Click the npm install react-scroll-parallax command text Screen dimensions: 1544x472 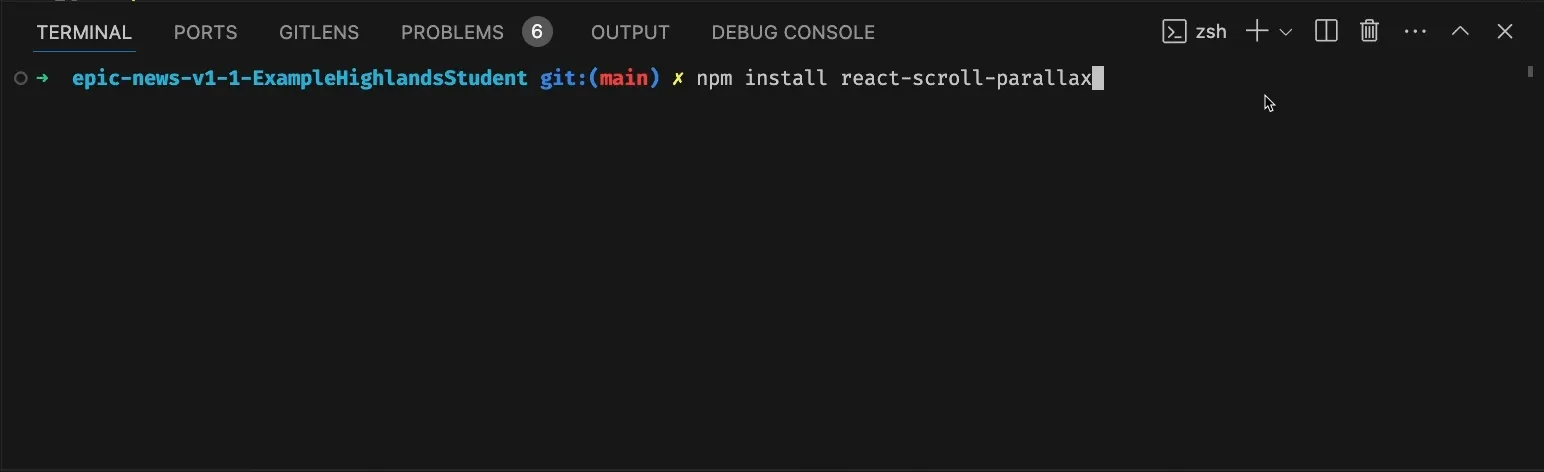[x=894, y=78]
